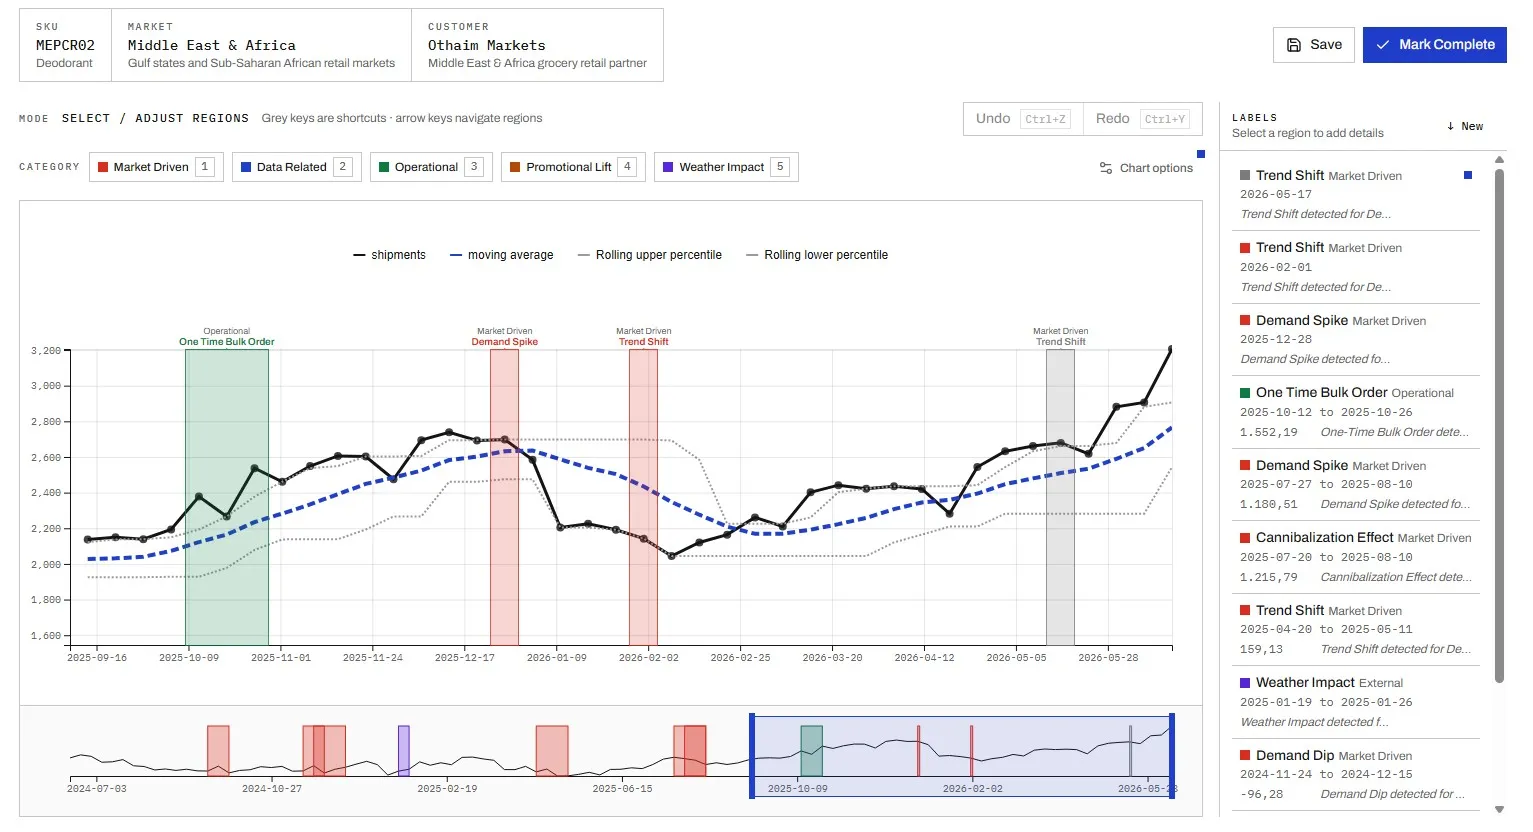The width and height of the screenshot is (1533, 832).
Task: Toggle Rolling upper percentile legend entry
Action: pyautogui.click(x=650, y=255)
